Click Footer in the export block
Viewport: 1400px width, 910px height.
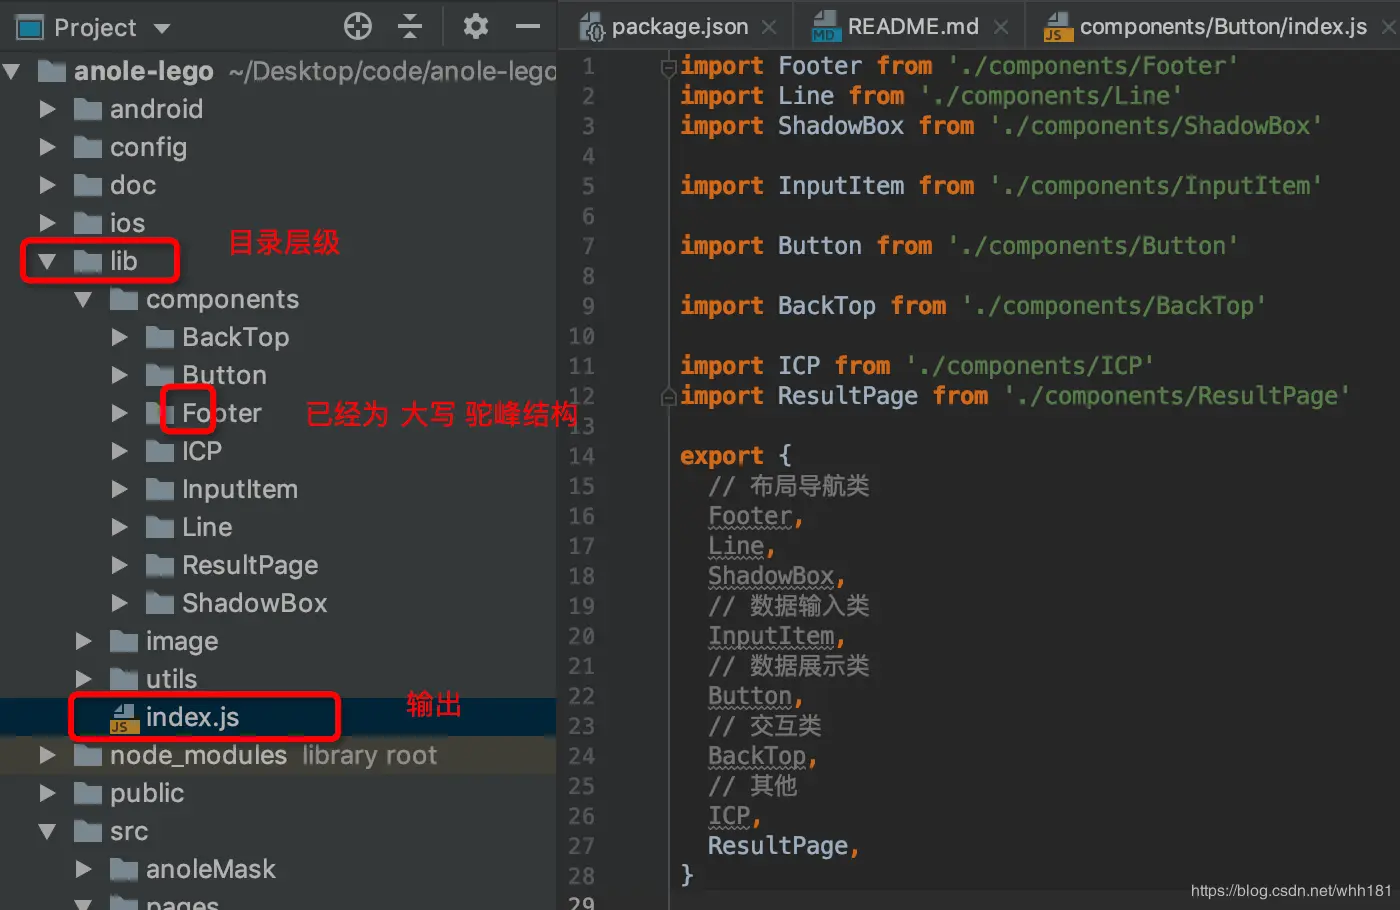[750, 516]
